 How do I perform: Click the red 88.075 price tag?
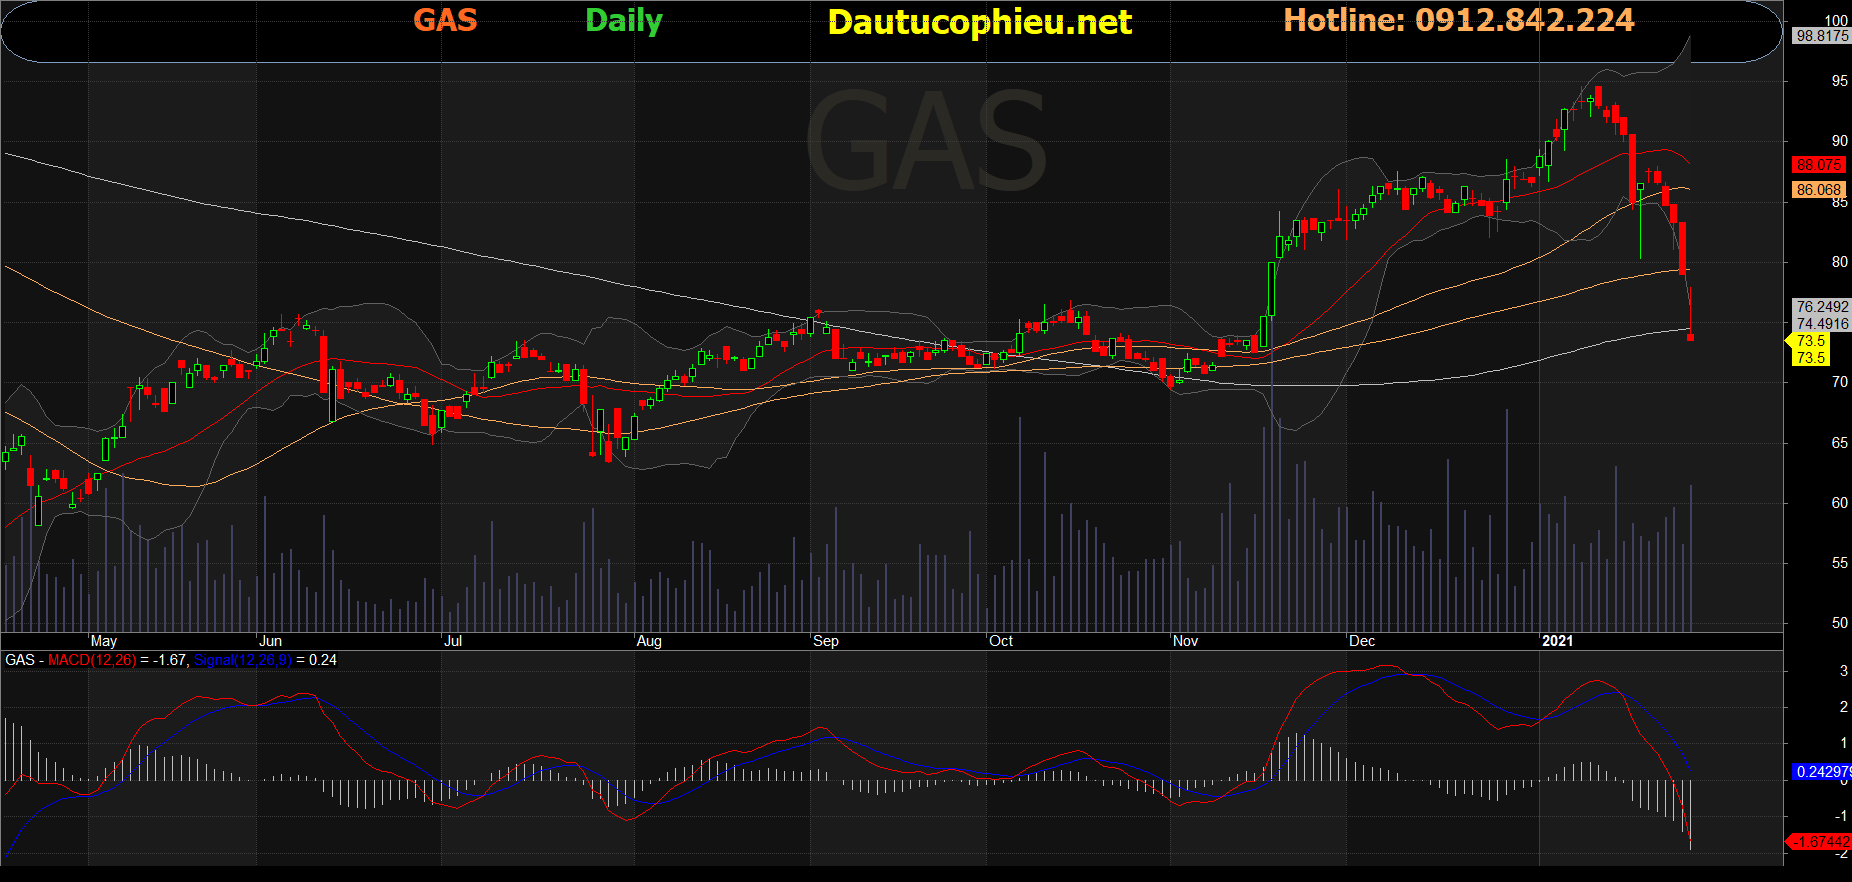1818,165
